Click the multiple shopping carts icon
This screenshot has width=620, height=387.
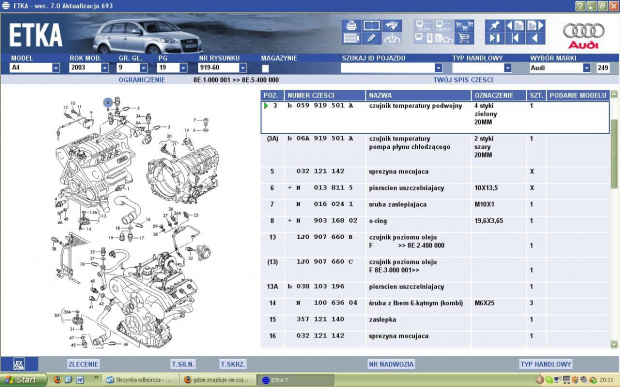464,26
